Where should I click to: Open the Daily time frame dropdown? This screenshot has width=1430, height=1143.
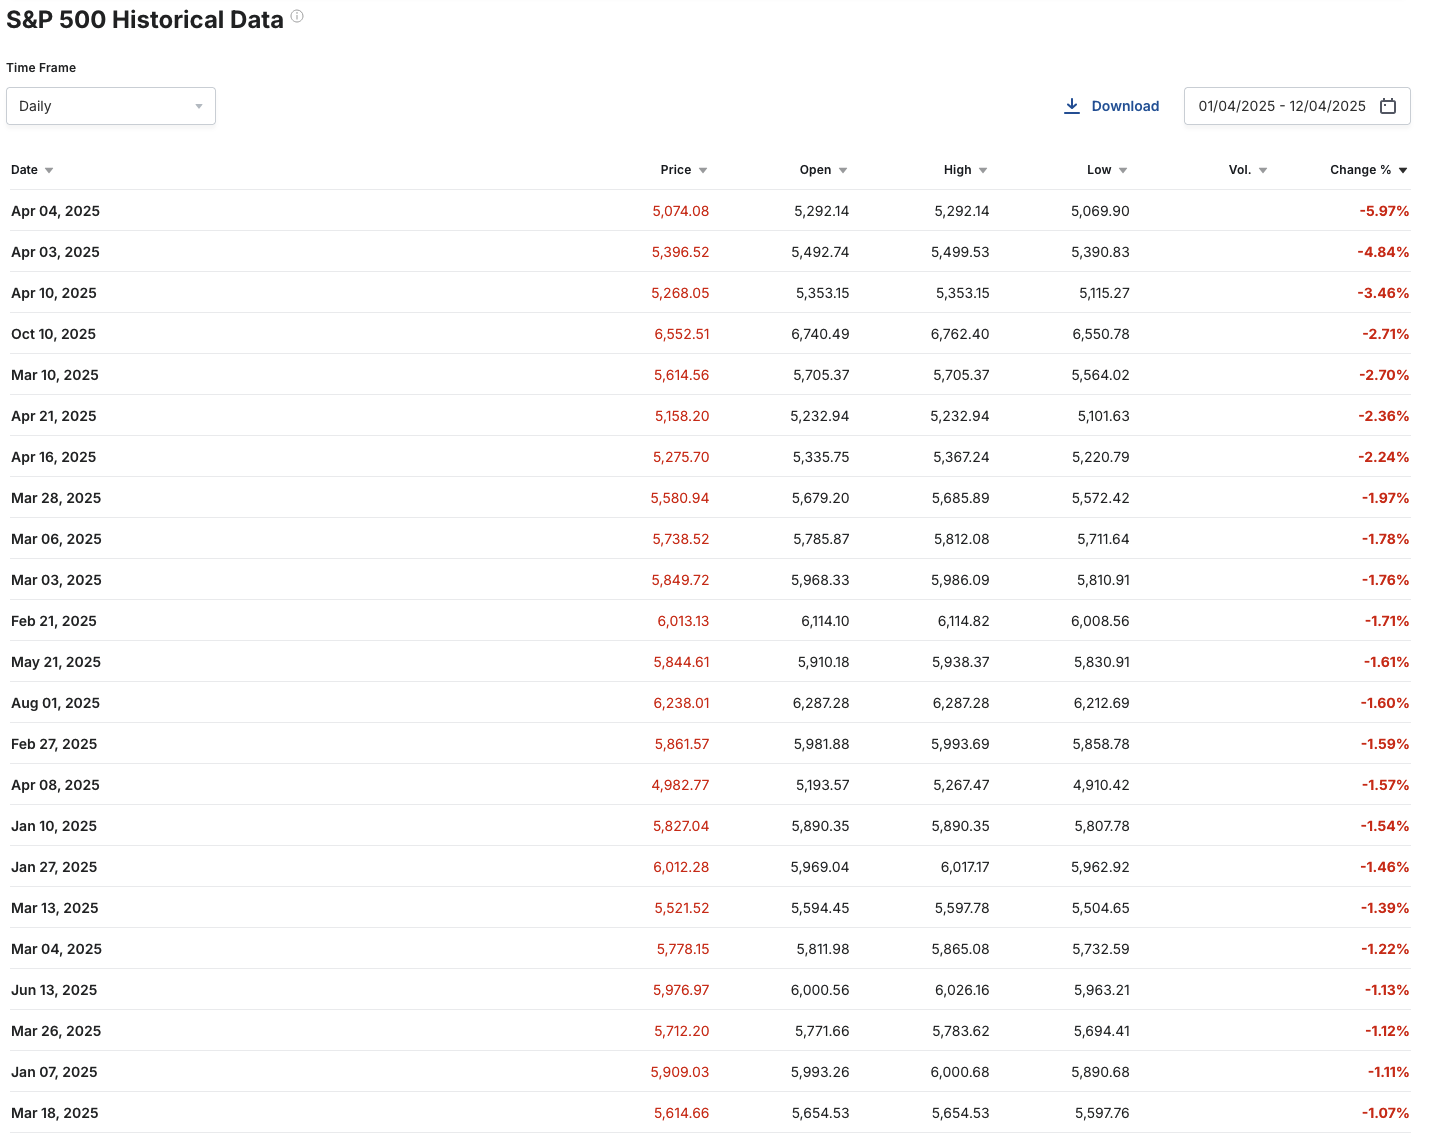pyautogui.click(x=111, y=106)
